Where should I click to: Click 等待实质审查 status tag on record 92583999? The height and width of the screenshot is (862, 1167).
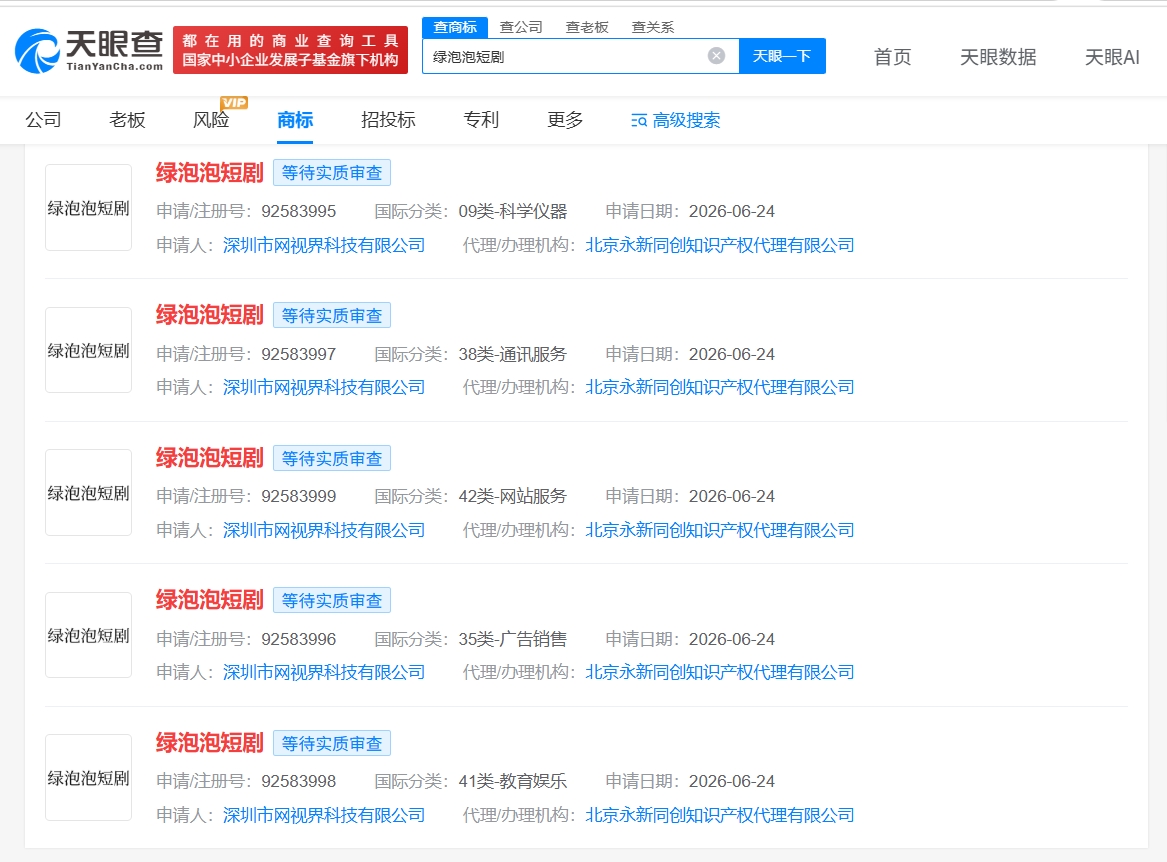tap(332, 459)
